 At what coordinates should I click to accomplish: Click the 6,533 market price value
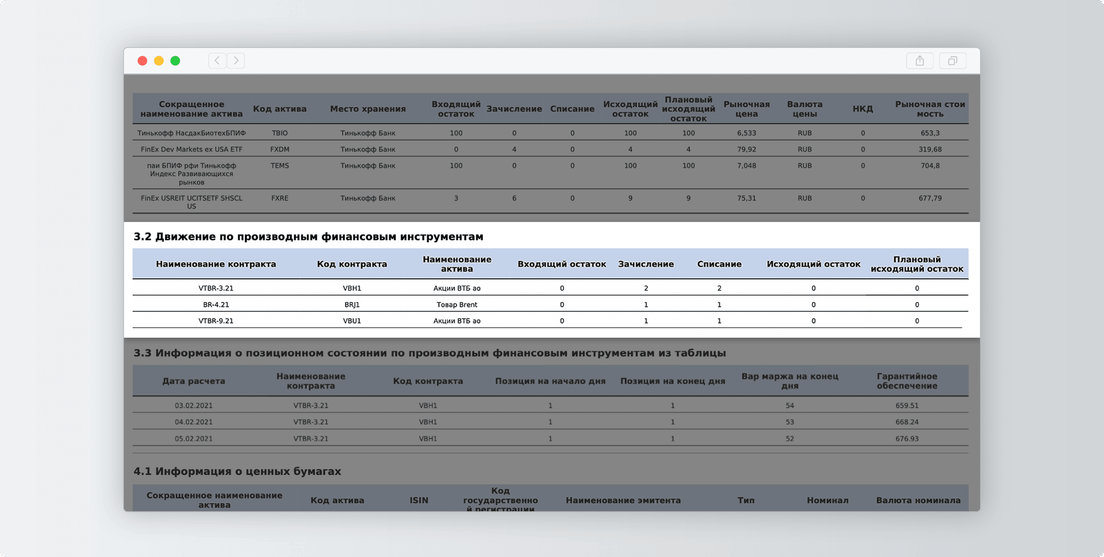pos(746,133)
